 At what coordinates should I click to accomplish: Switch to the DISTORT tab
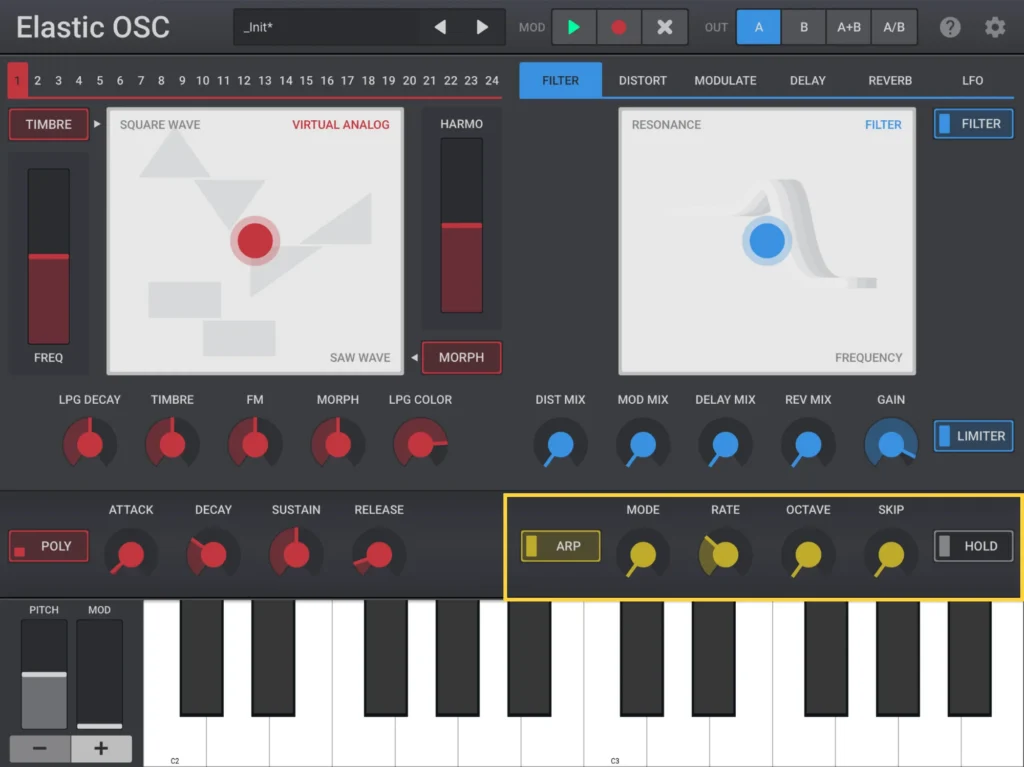coord(643,80)
